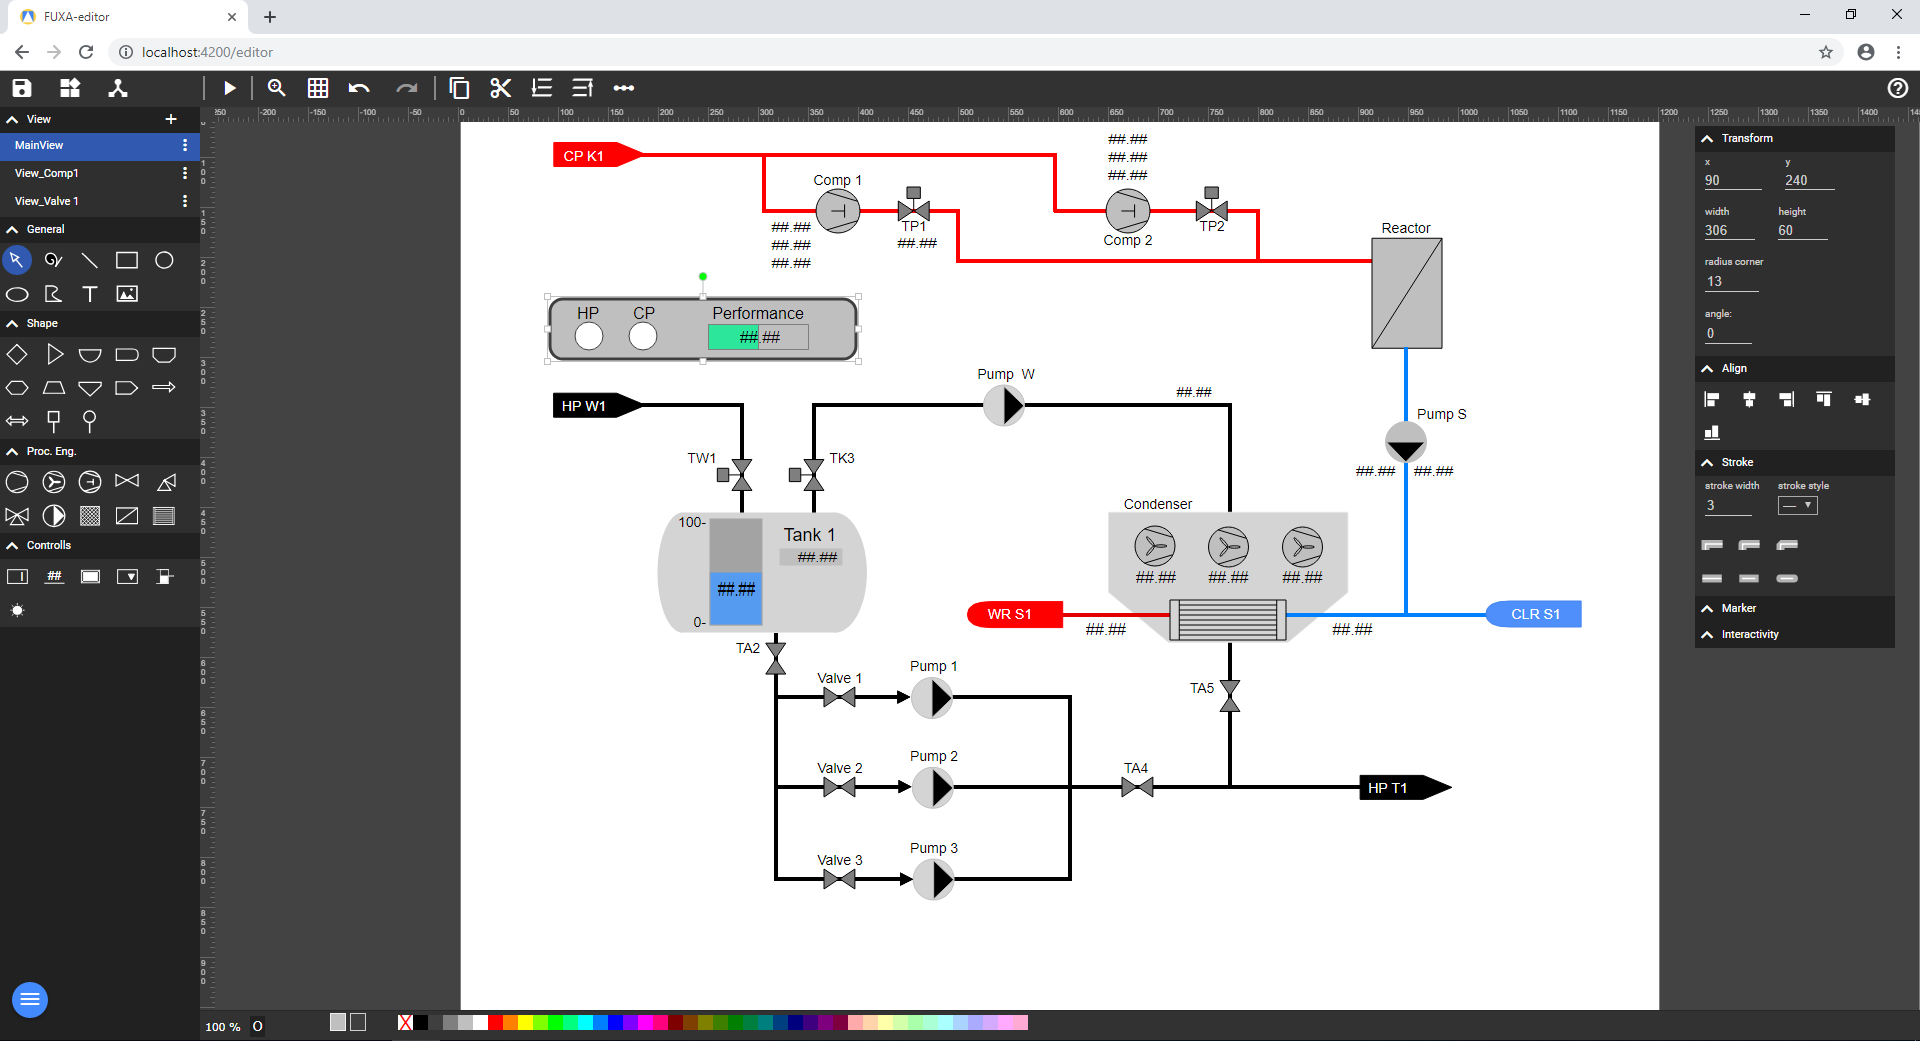Click the radius corner field
This screenshot has height=1041, width=1920.
[x=1731, y=281]
